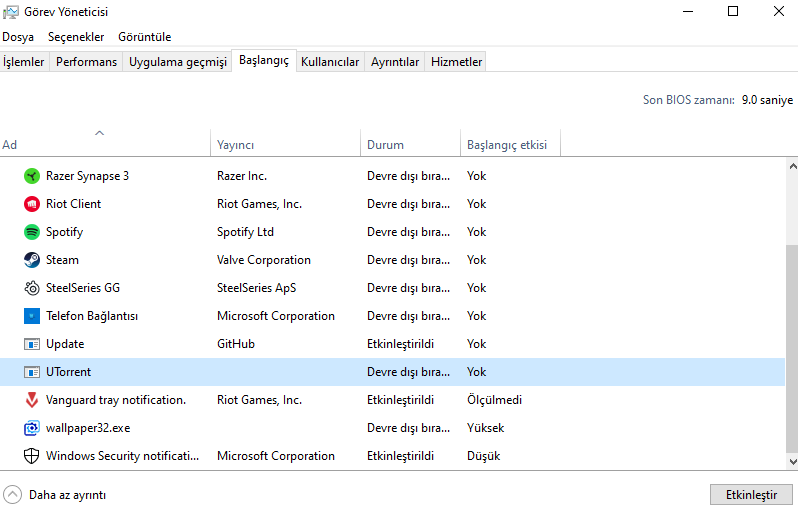Click the Vanguard tray notification icon
This screenshot has height=510, width=798.
[31, 400]
